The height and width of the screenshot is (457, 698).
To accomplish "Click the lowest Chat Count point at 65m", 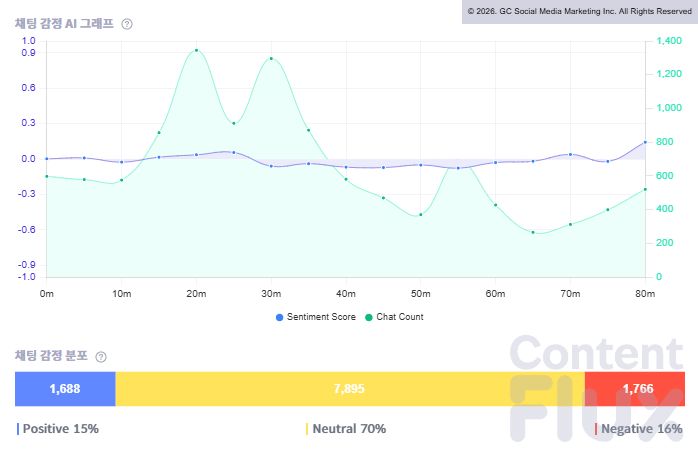I will (x=533, y=233).
